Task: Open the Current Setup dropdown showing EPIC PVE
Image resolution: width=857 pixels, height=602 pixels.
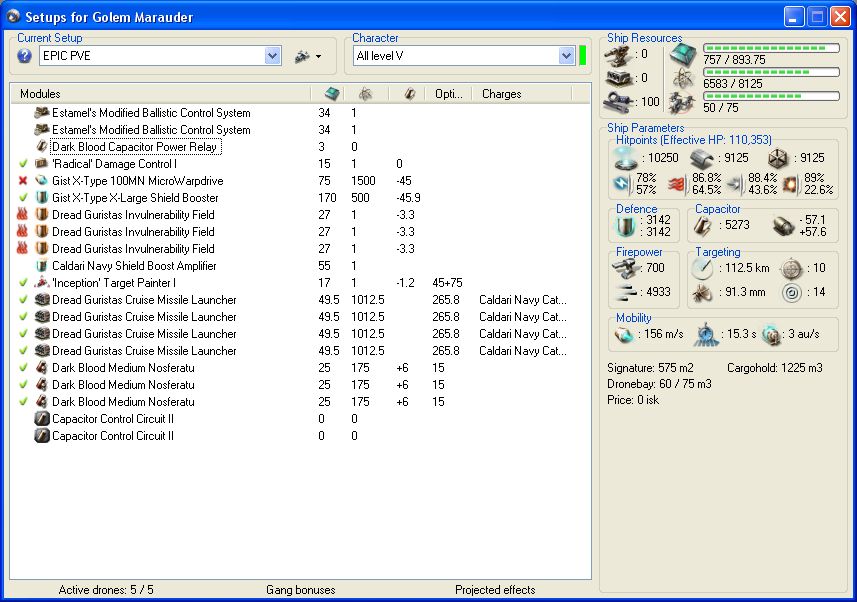Action: pyautogui.click(x=272, y=56)
